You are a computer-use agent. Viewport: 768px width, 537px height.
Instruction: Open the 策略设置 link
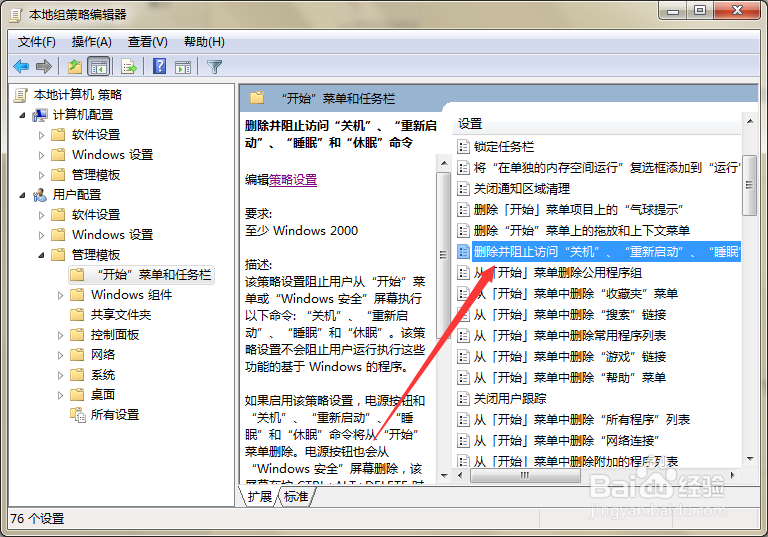[x=293, y=180]
